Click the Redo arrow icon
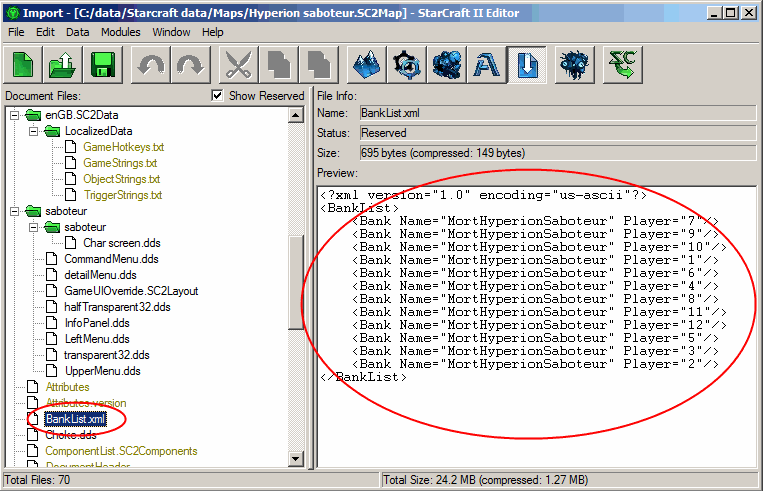This screenshot has height=491, width=763. [x=191, y=65]
